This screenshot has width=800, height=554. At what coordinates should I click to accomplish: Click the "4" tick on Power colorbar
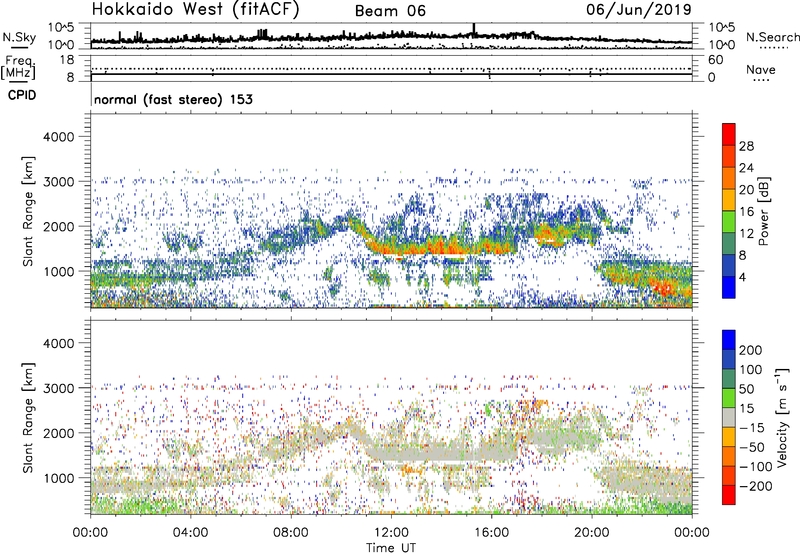point(743,277)
